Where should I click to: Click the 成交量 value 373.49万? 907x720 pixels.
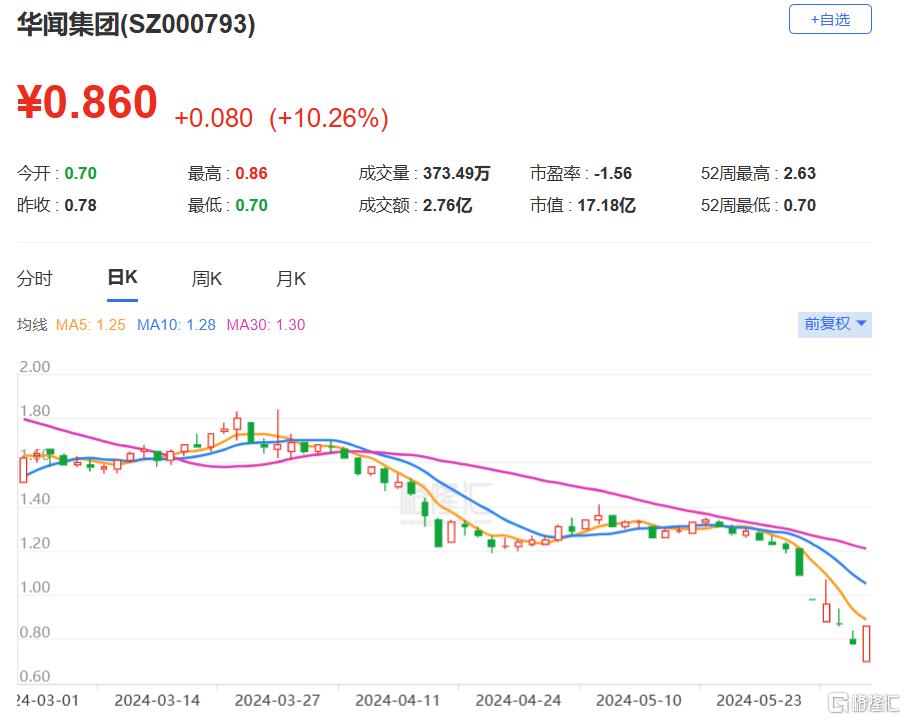(456, 173)
